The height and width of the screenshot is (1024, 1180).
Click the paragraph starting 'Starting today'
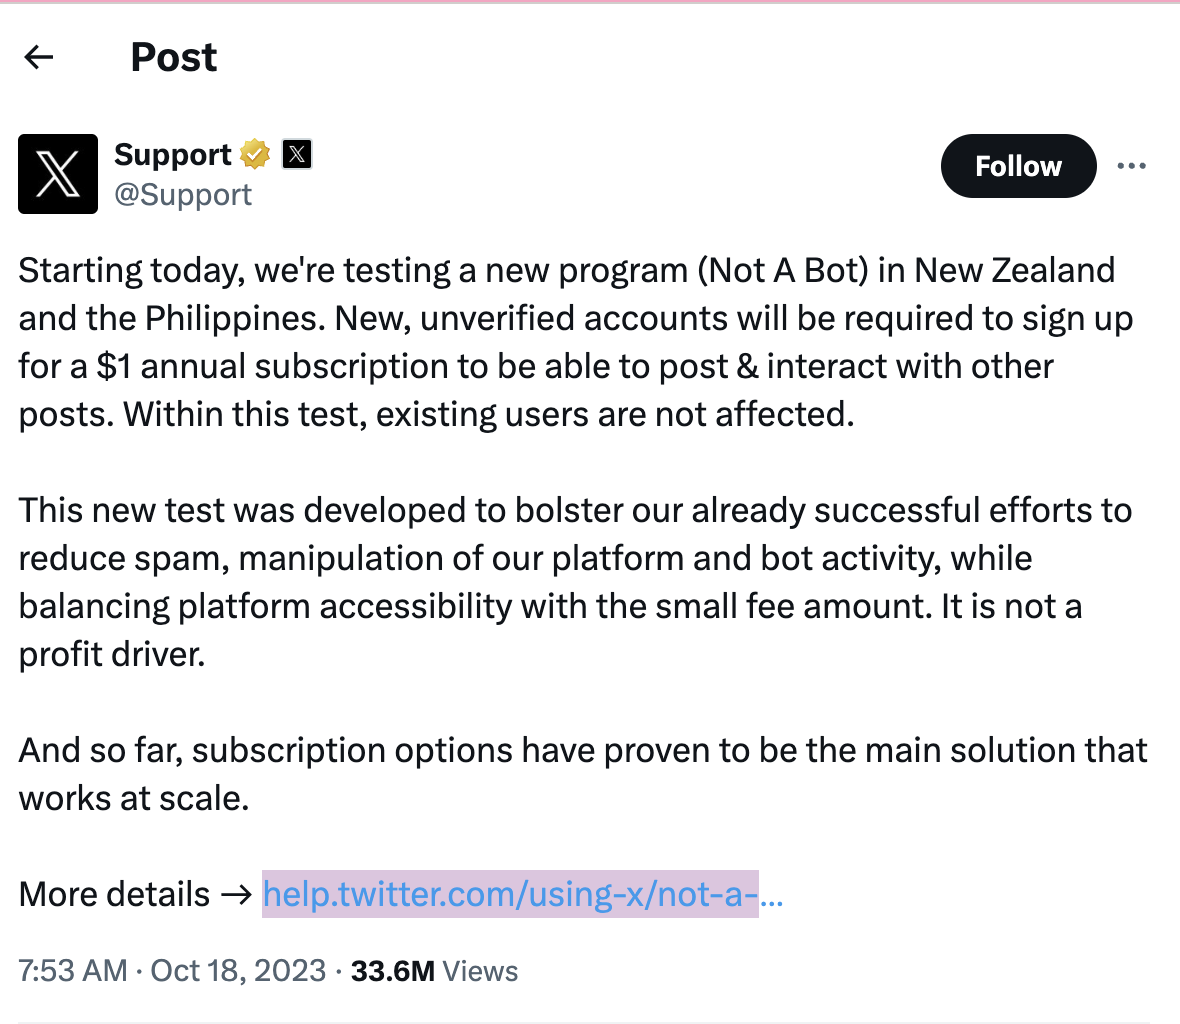click(576, 342)
